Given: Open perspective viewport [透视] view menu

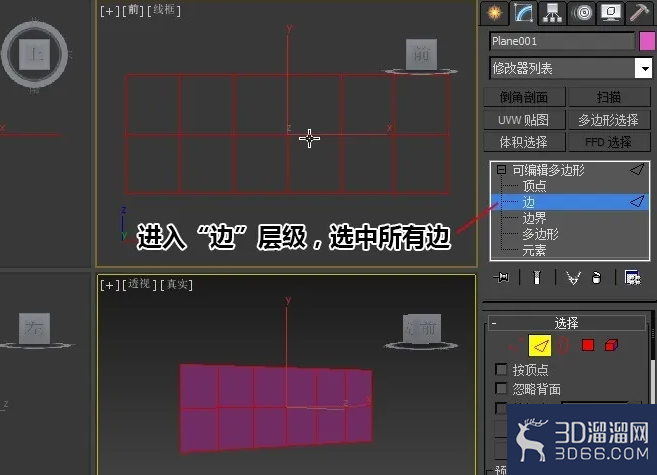Looking at the screenshot, I should (x=140, y=285).
